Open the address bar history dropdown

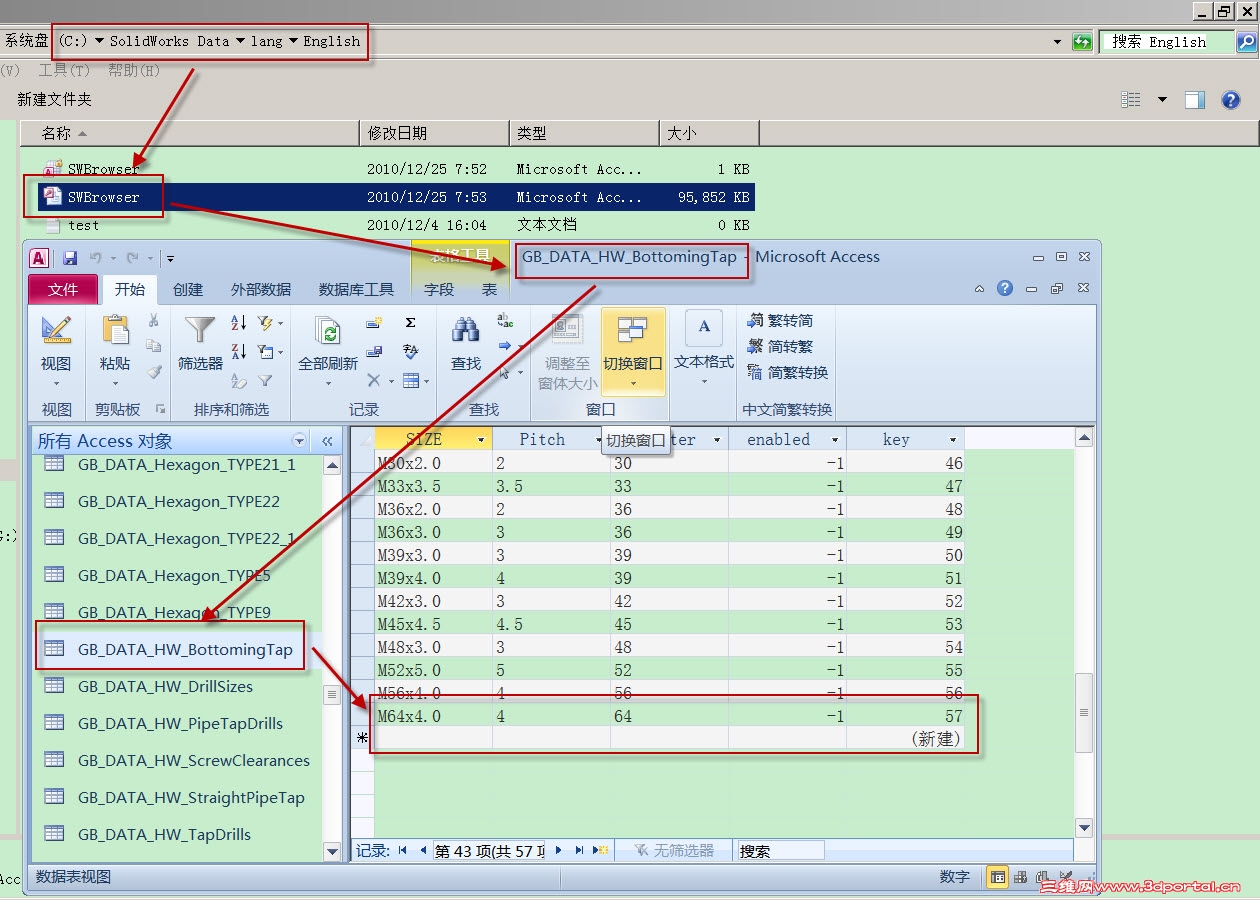[1058, 42]
